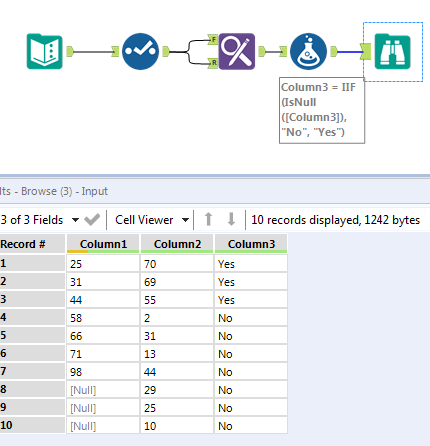Click Column2 cell with value 70
The height and width of the screenshot is (446, 430).
(x=177, y=264)
